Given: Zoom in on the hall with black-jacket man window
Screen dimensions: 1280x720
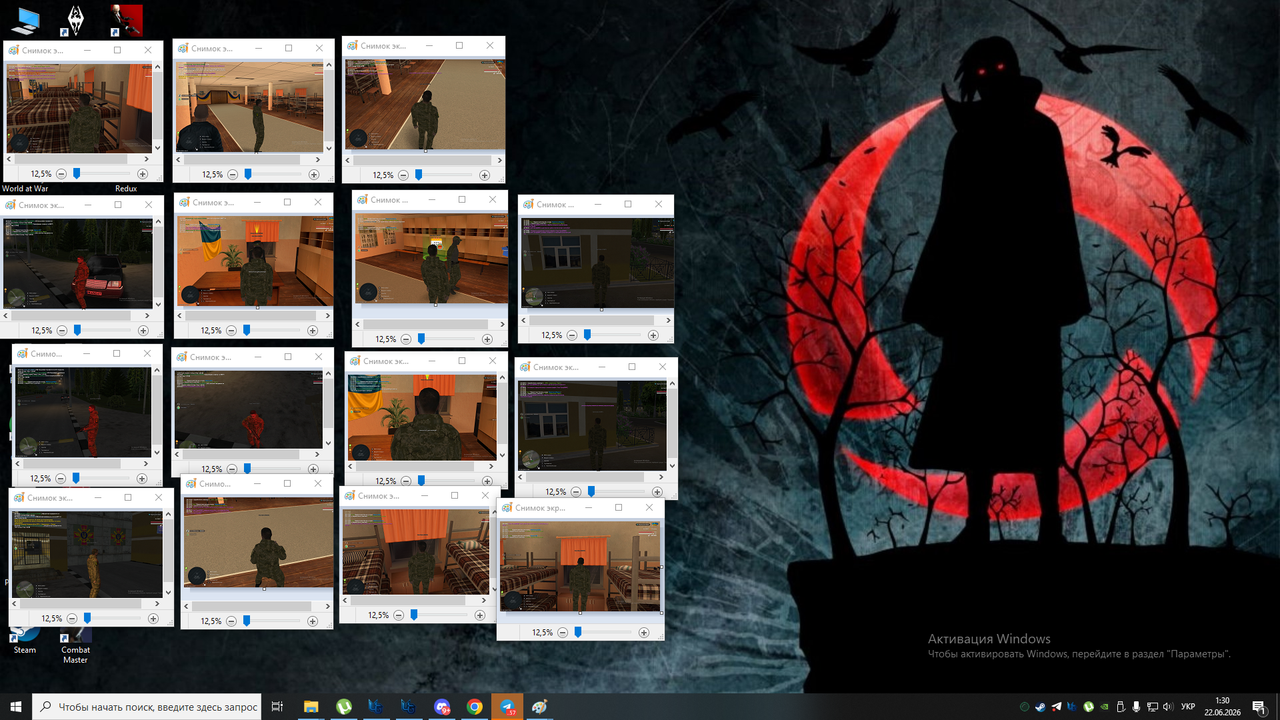Looking at the screenshot, I should click(314, 174).
